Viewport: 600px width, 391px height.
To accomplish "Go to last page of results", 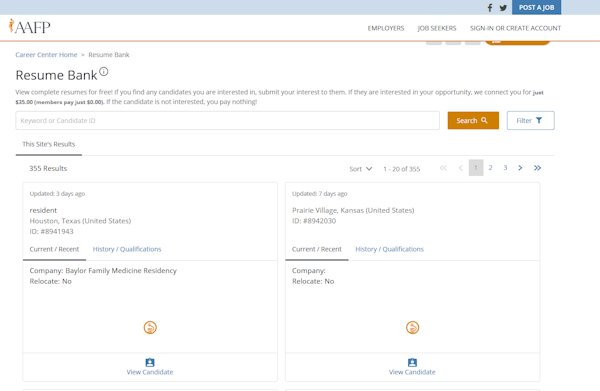I will click(537, 168).
